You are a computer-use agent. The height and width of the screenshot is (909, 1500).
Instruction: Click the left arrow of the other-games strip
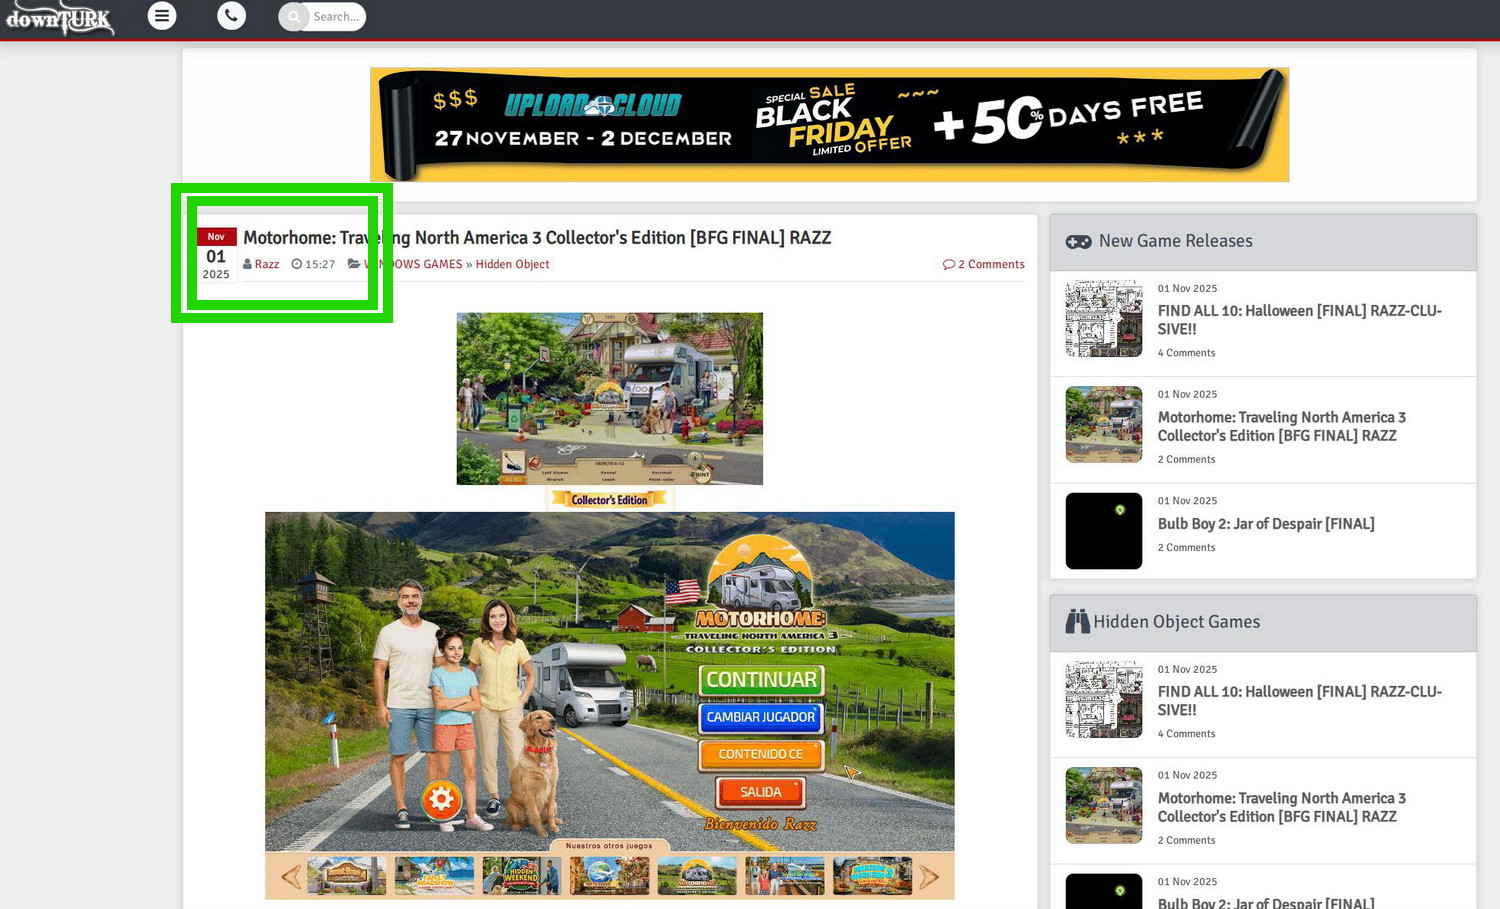pos(291,877)
